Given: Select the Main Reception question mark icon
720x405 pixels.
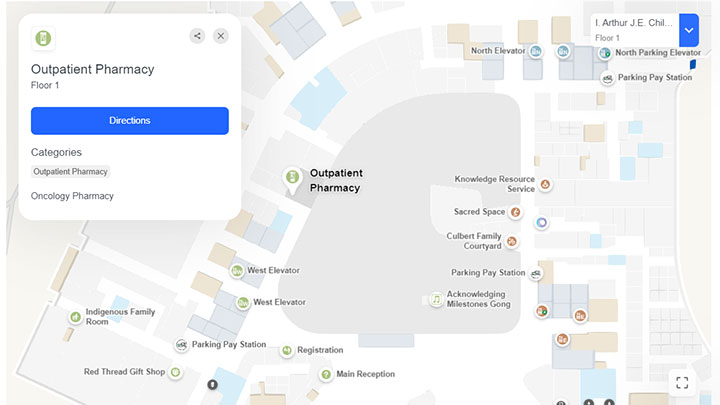Looking at the screenshot, I should [x=326, y=374].
